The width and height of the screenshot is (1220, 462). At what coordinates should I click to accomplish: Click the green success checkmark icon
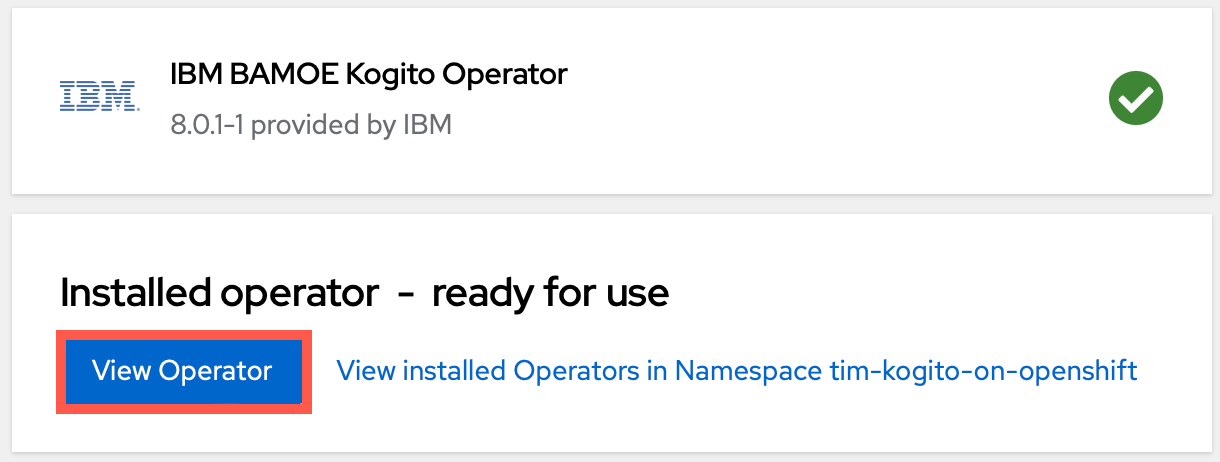[1137, 99]
